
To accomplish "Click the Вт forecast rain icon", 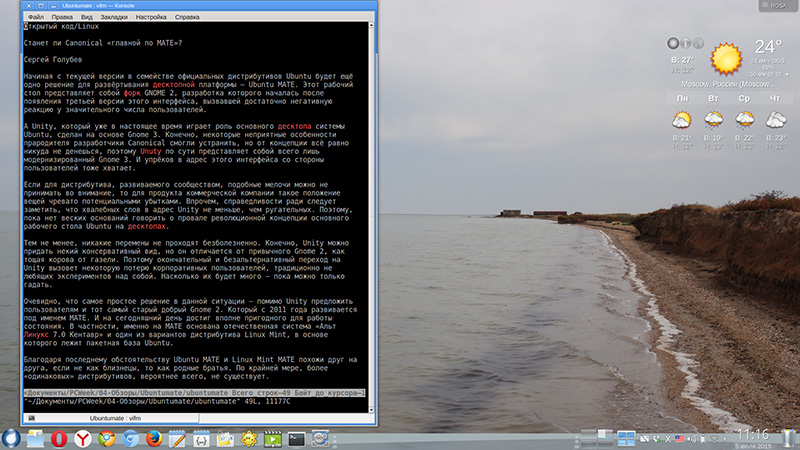I will pos(713,120).
